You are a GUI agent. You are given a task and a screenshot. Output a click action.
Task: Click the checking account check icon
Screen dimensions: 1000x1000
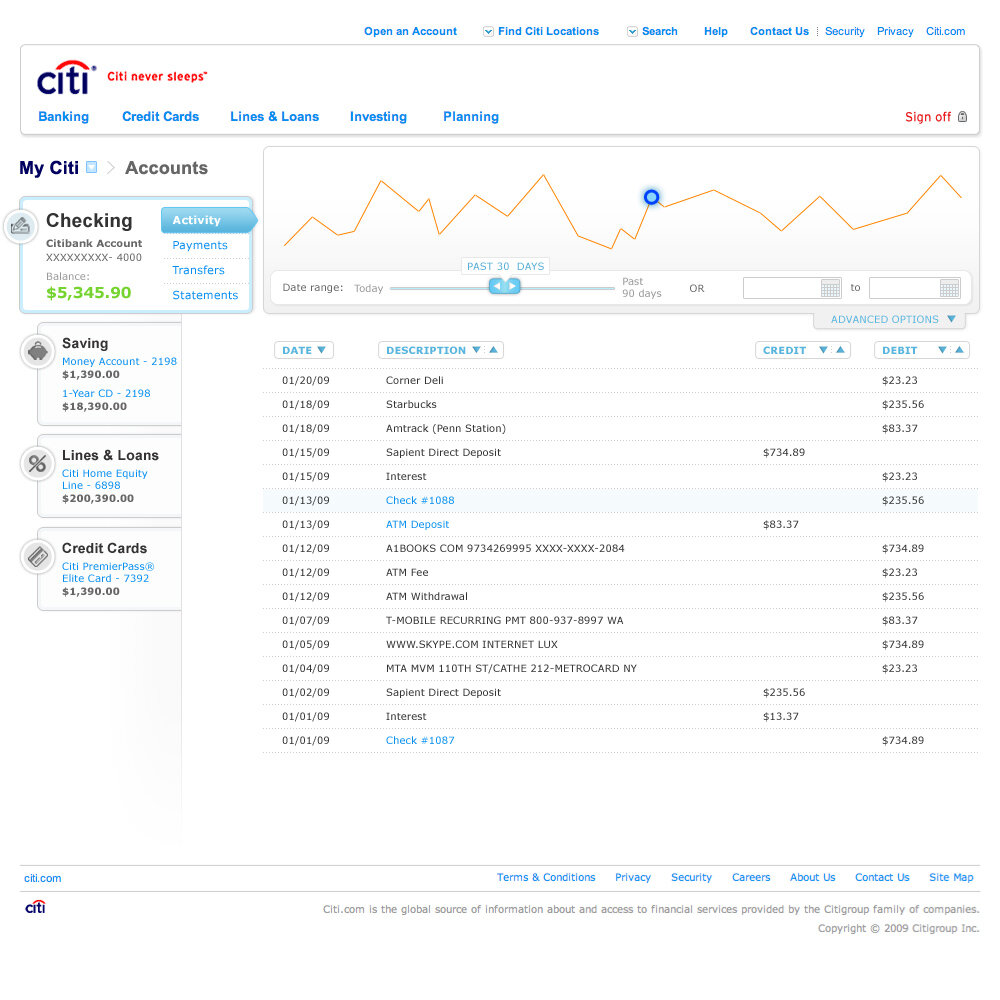(20, 226)
